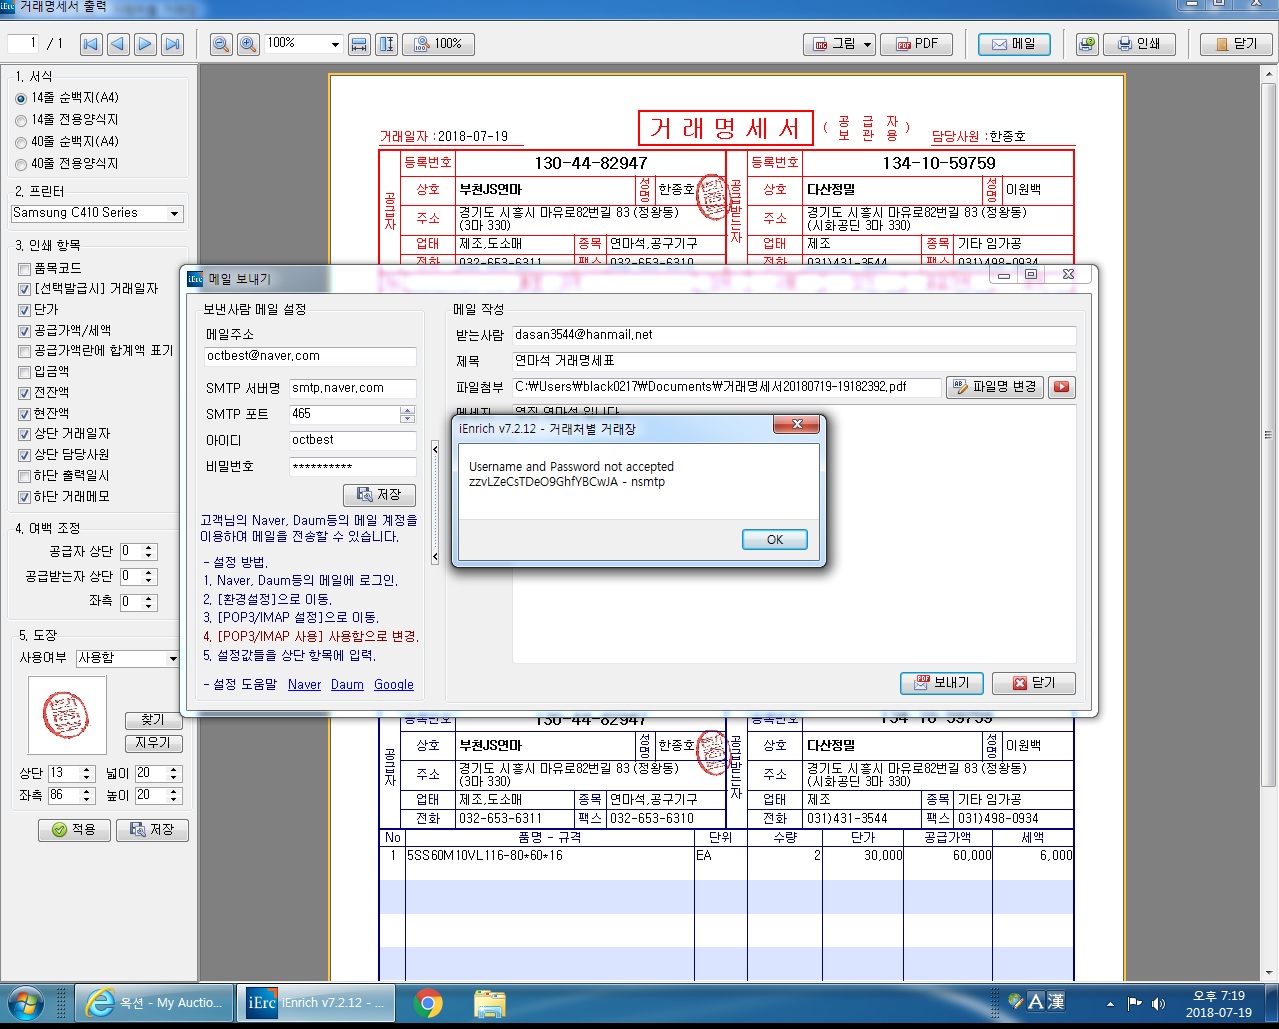Click the 받는사람 recipient email field
Screen dimensions: 1279x1029
pos(793,335)
